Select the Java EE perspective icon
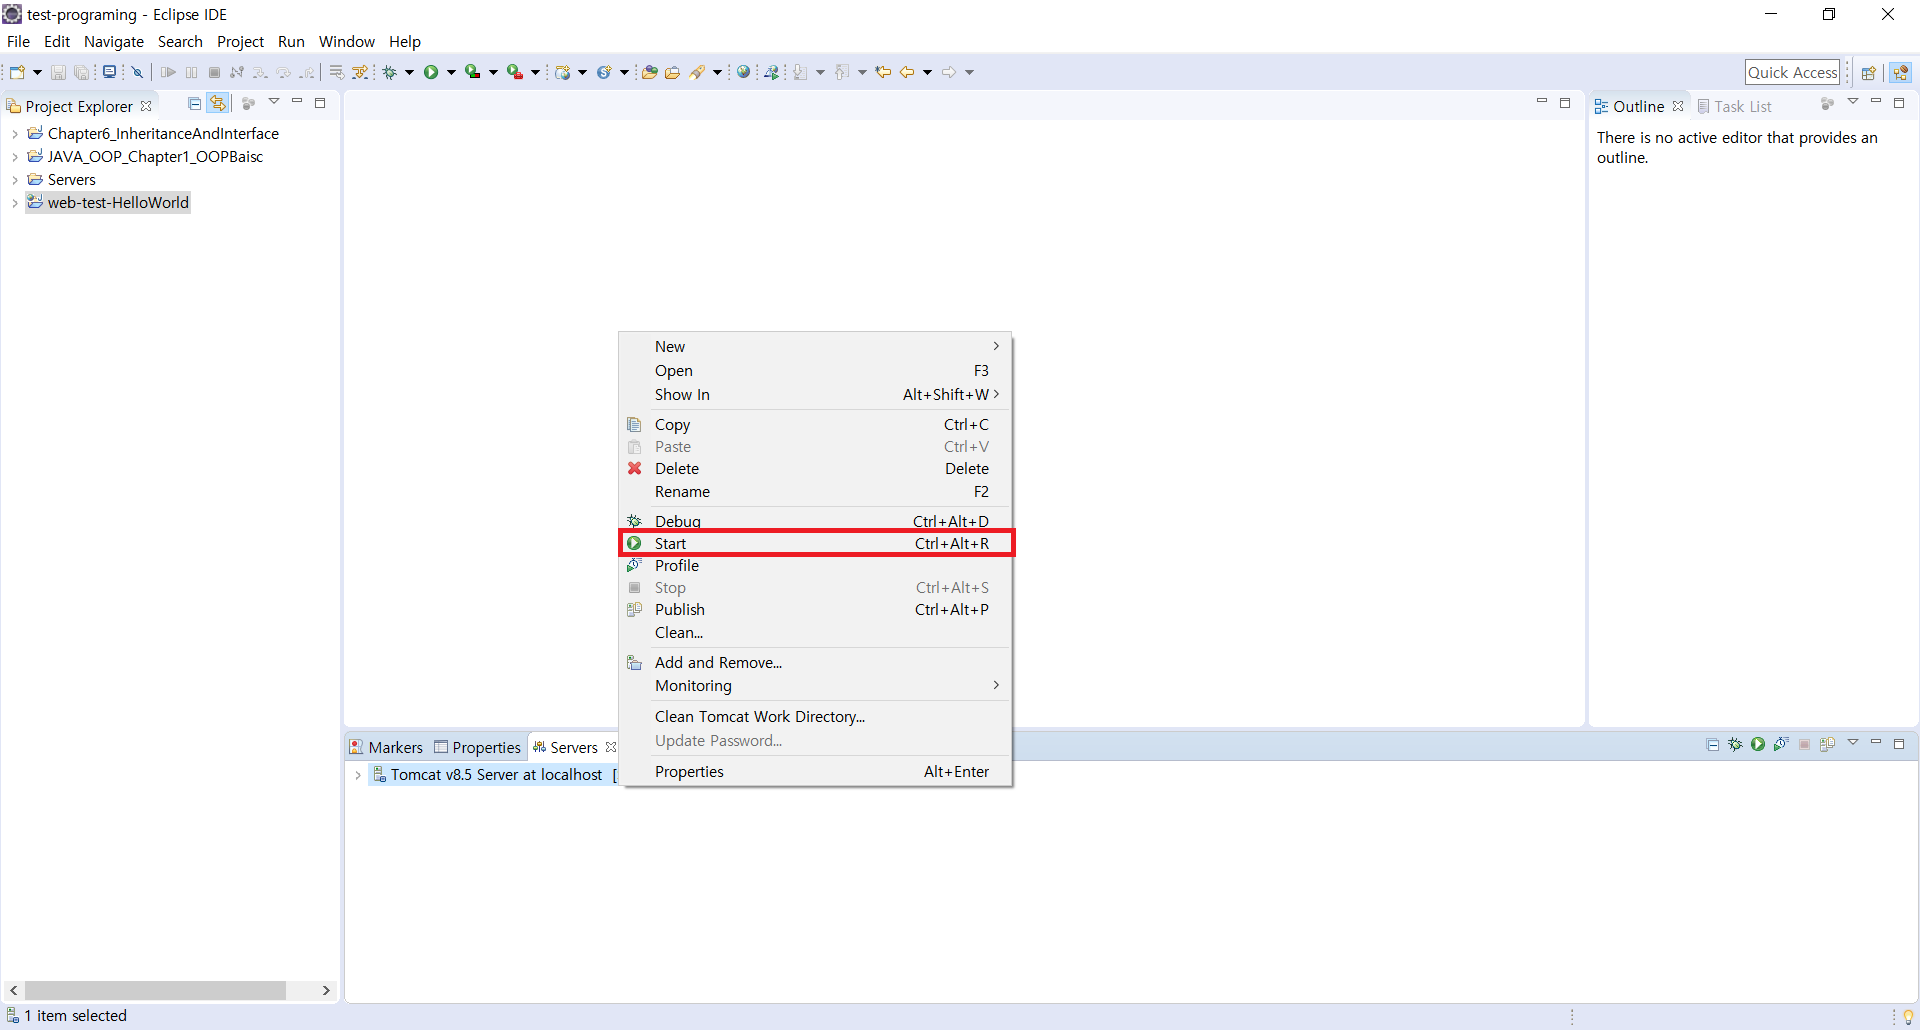 [1900, 72]
